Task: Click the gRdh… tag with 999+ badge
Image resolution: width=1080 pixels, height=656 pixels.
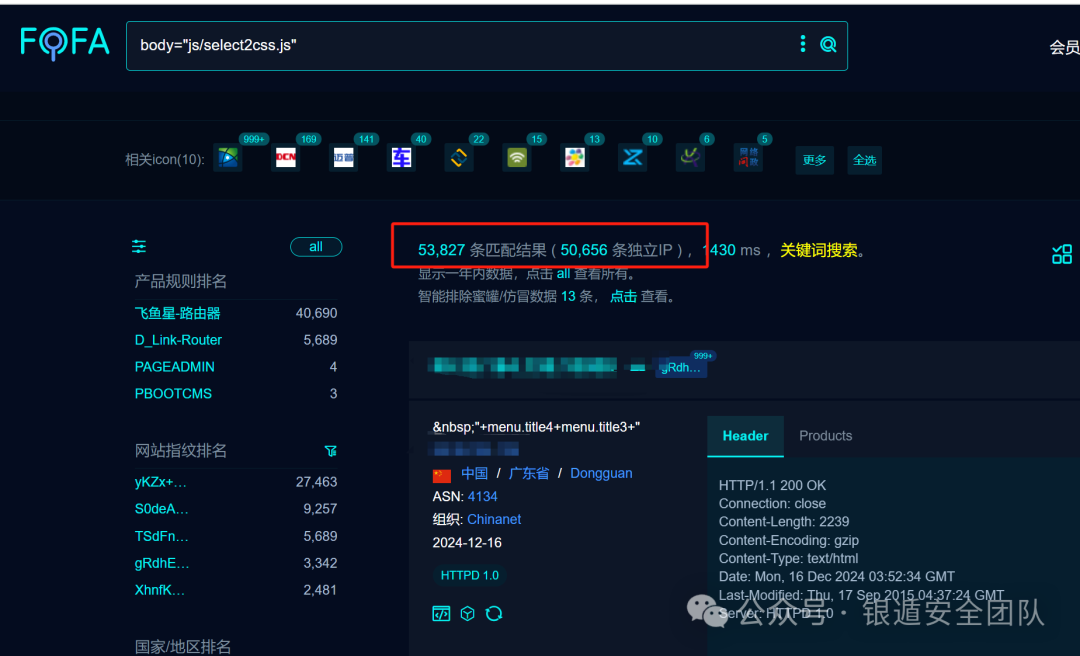Action: click(x=681, y=367)
